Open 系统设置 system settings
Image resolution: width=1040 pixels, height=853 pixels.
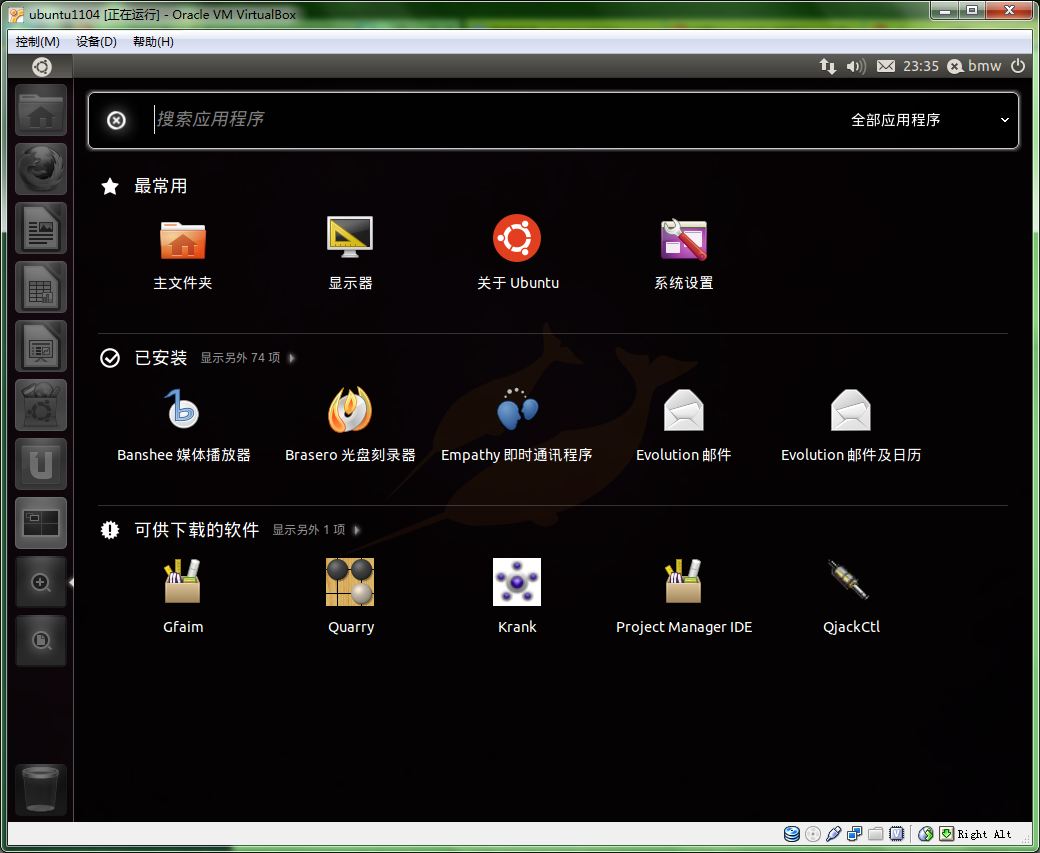click(684, 240)
